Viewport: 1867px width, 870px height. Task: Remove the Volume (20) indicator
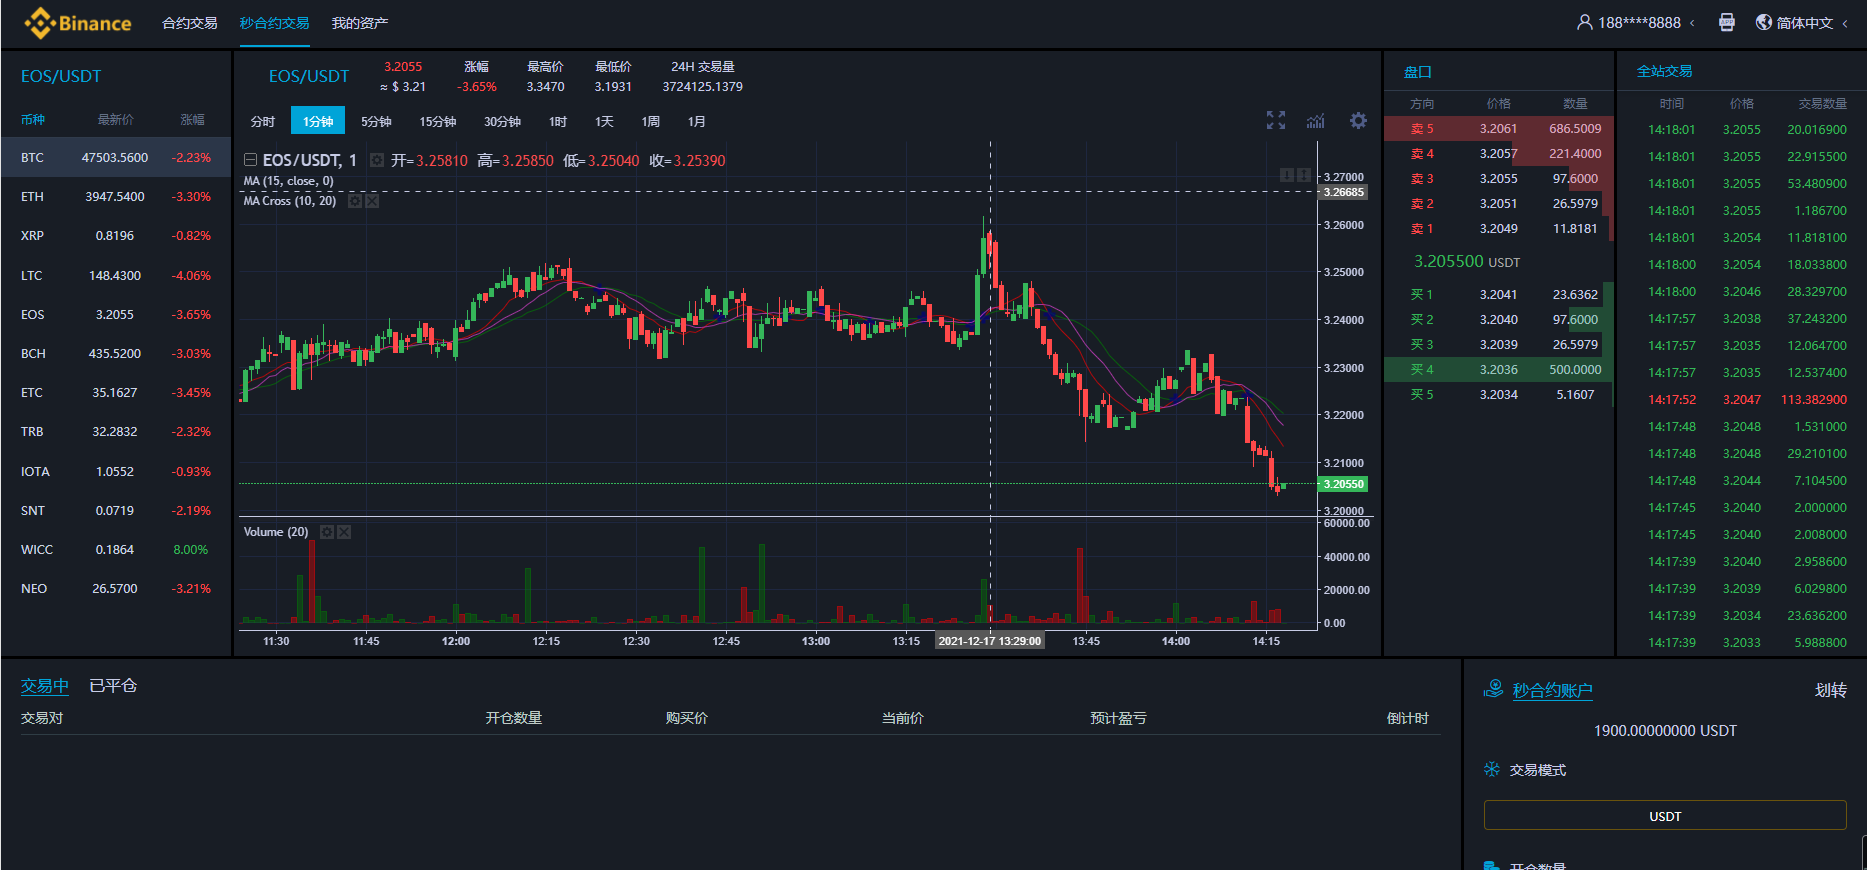click(x=344, y=532)
